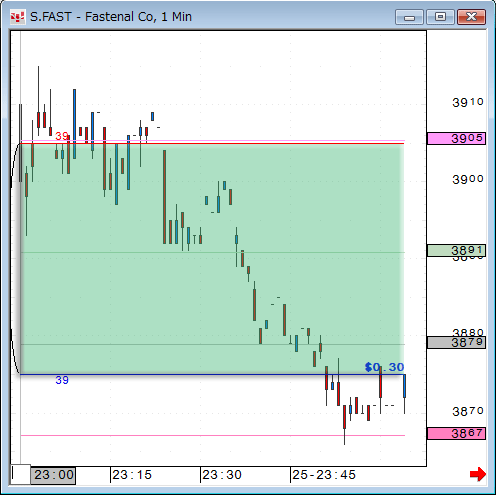Select the 3891 green price marker
The width and height of the screenshot is (496, 495).
(456, 250)
